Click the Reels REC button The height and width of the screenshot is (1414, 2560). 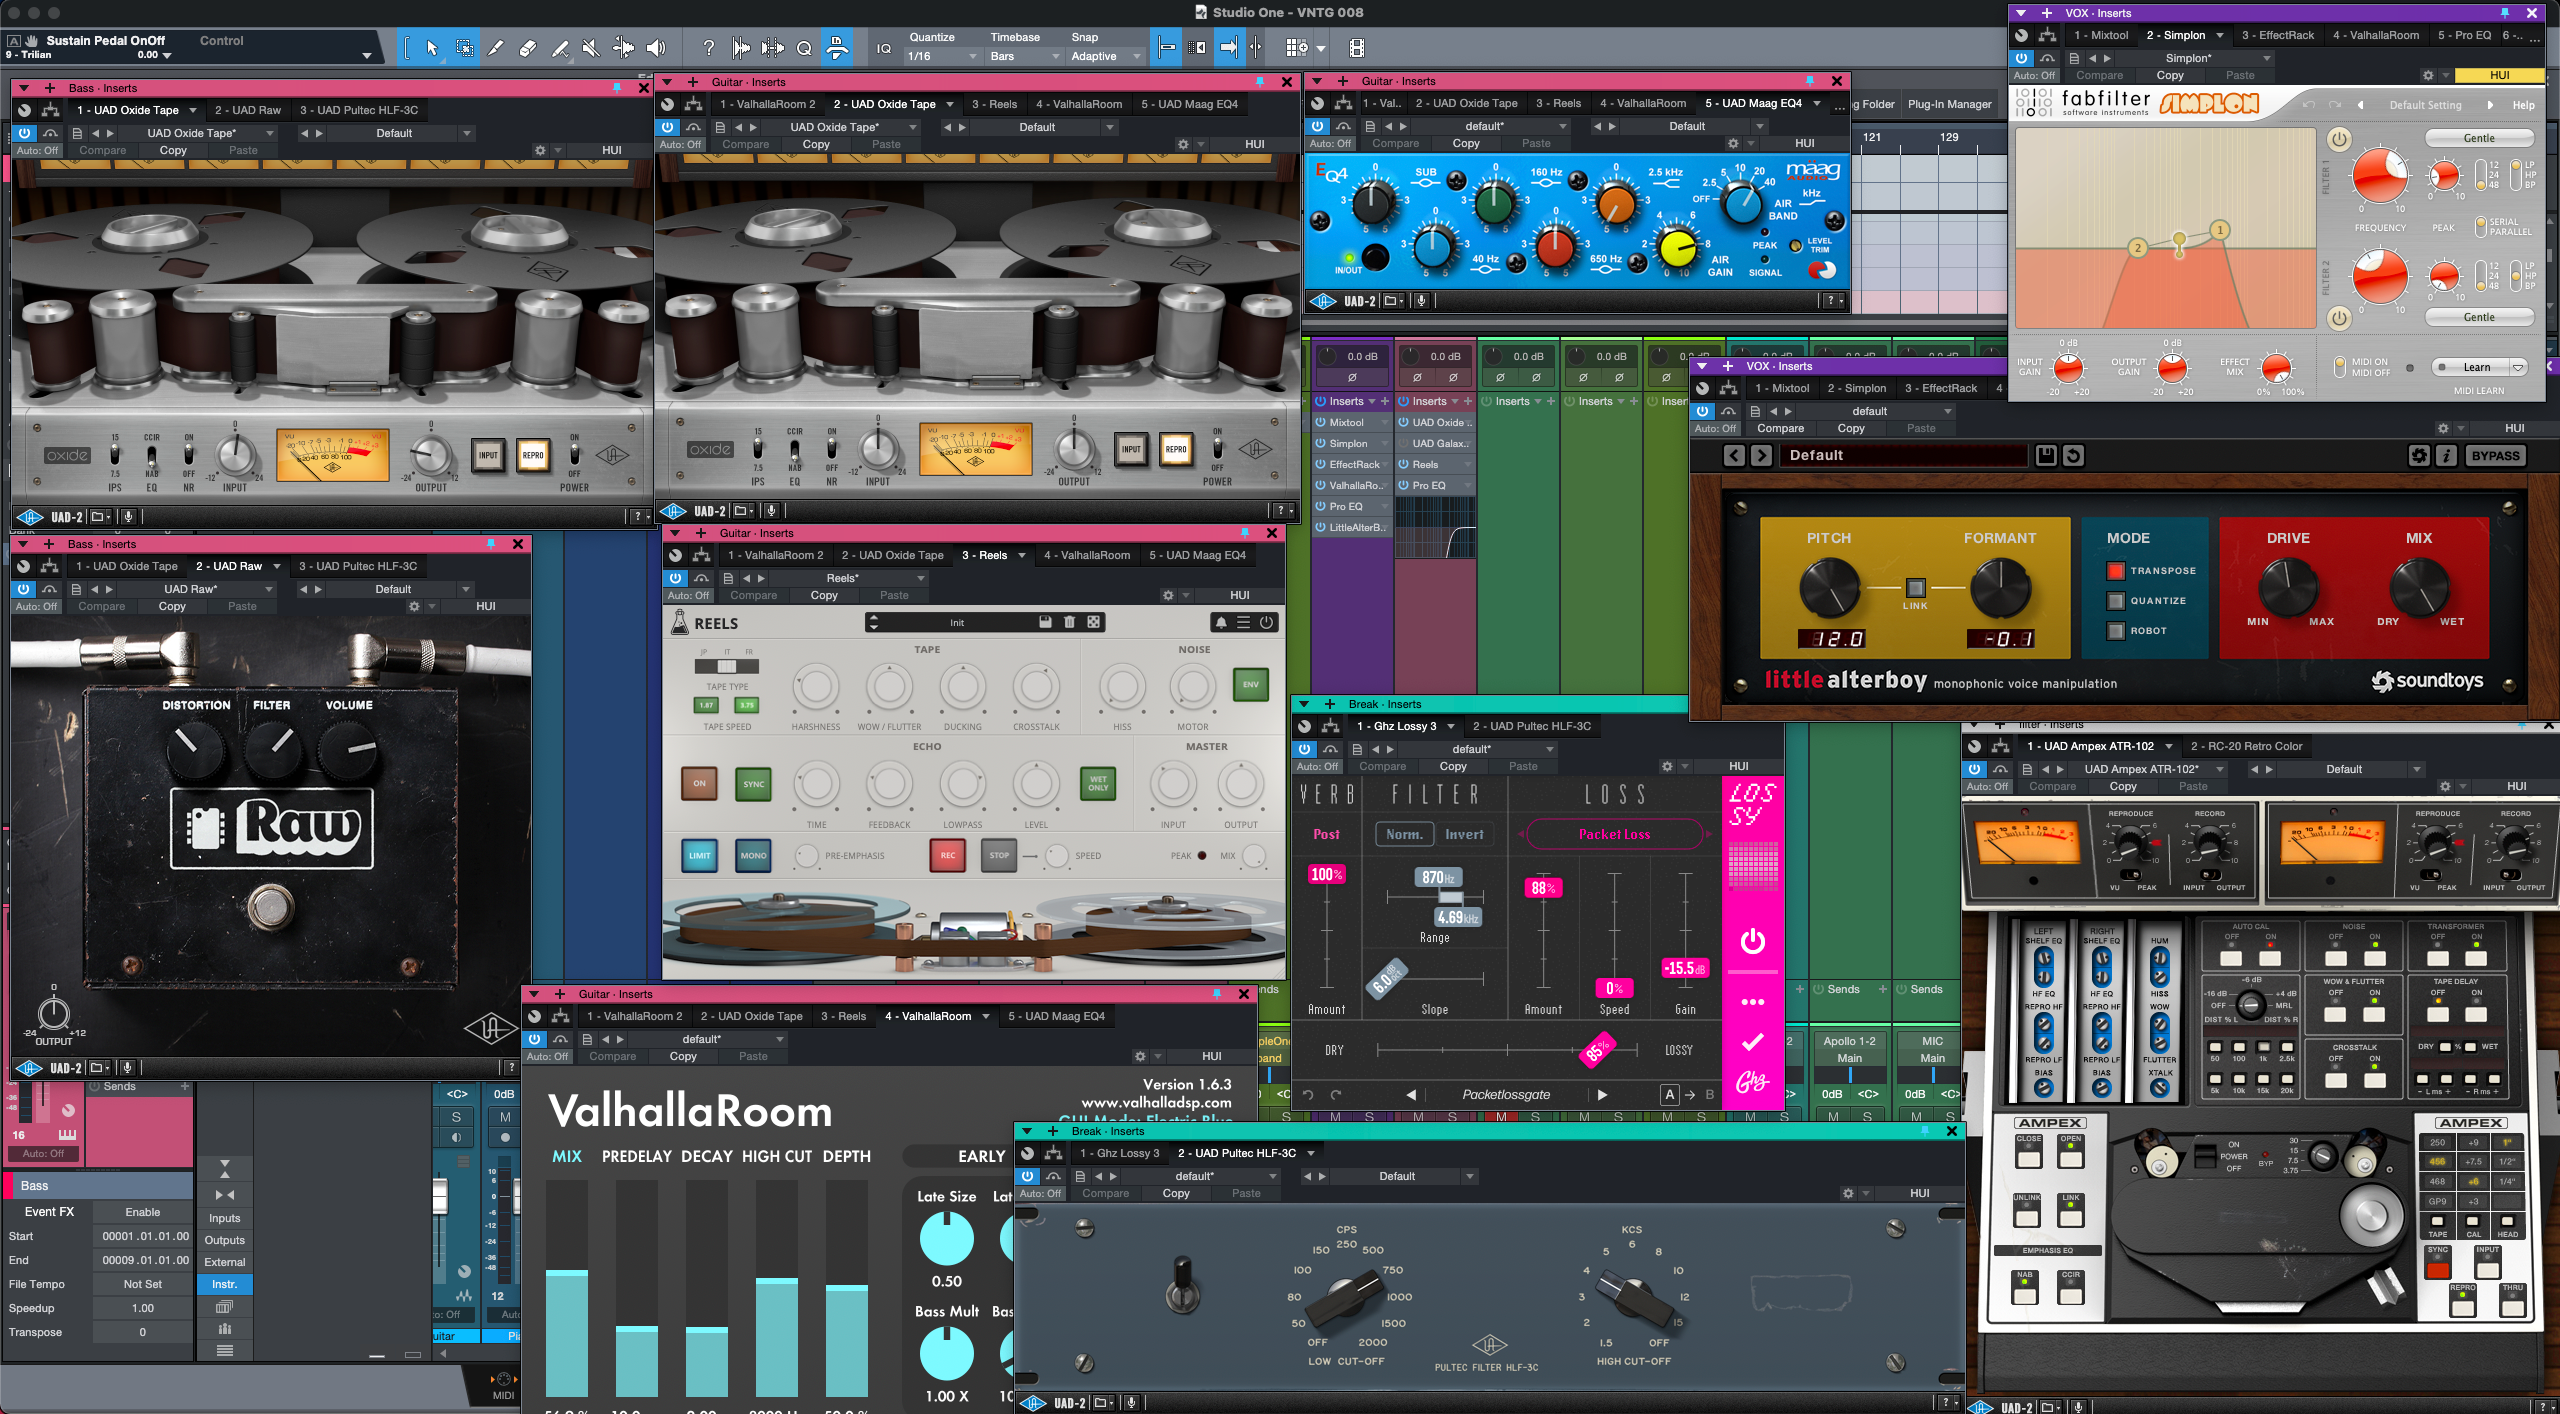click(x=947, y=855)
